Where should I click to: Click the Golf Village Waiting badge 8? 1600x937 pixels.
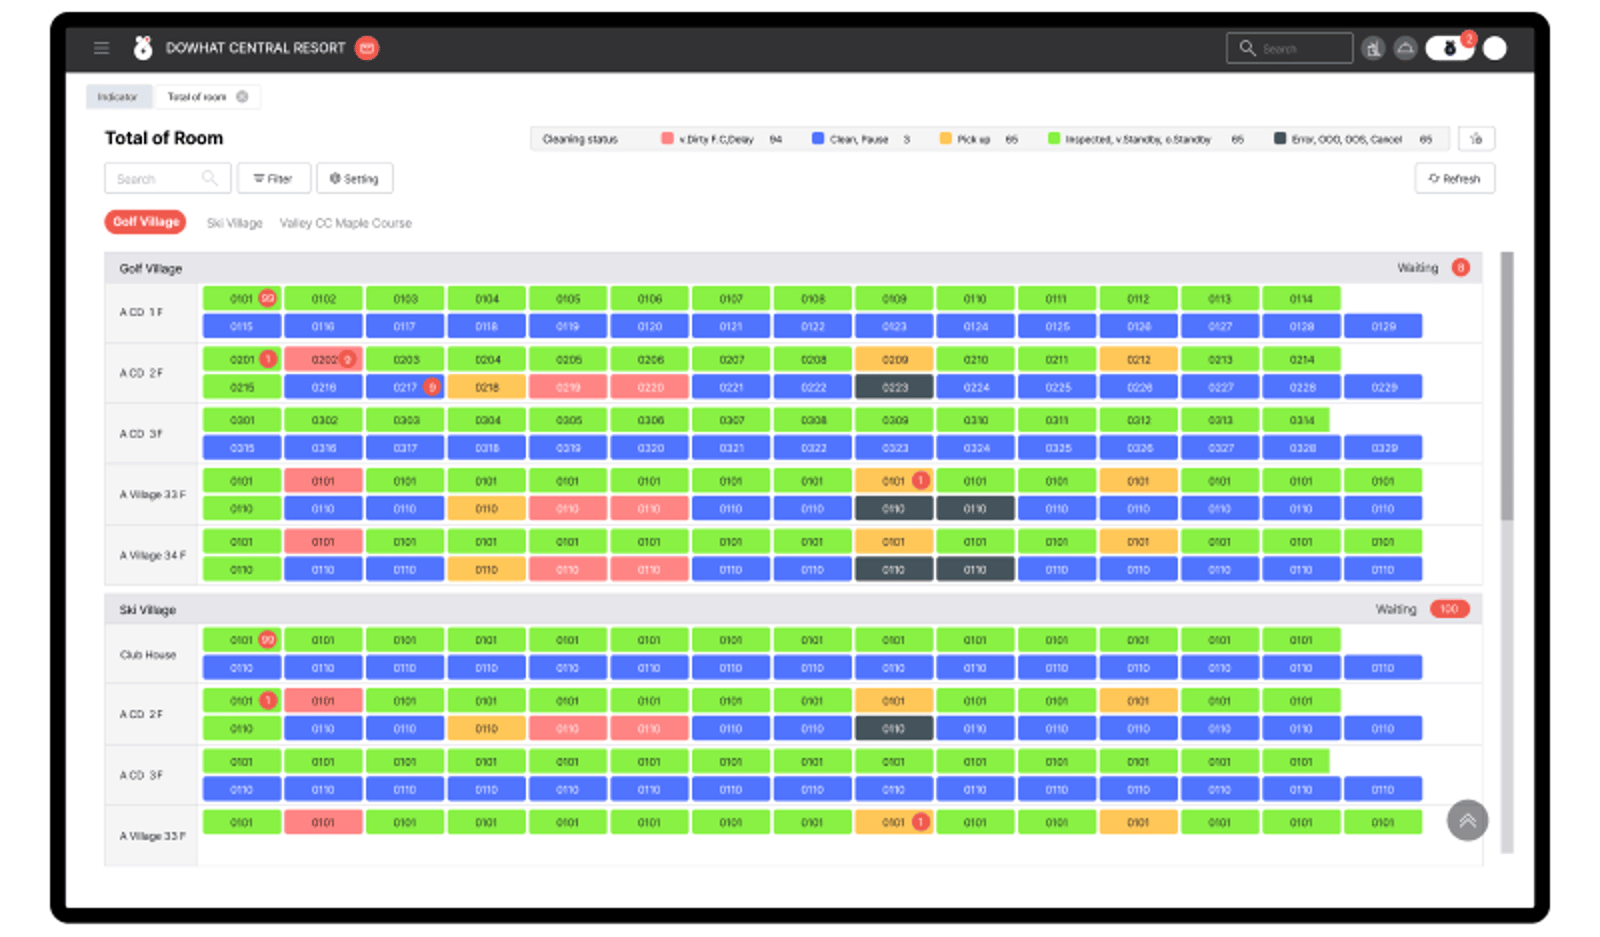coord(1461,268)
